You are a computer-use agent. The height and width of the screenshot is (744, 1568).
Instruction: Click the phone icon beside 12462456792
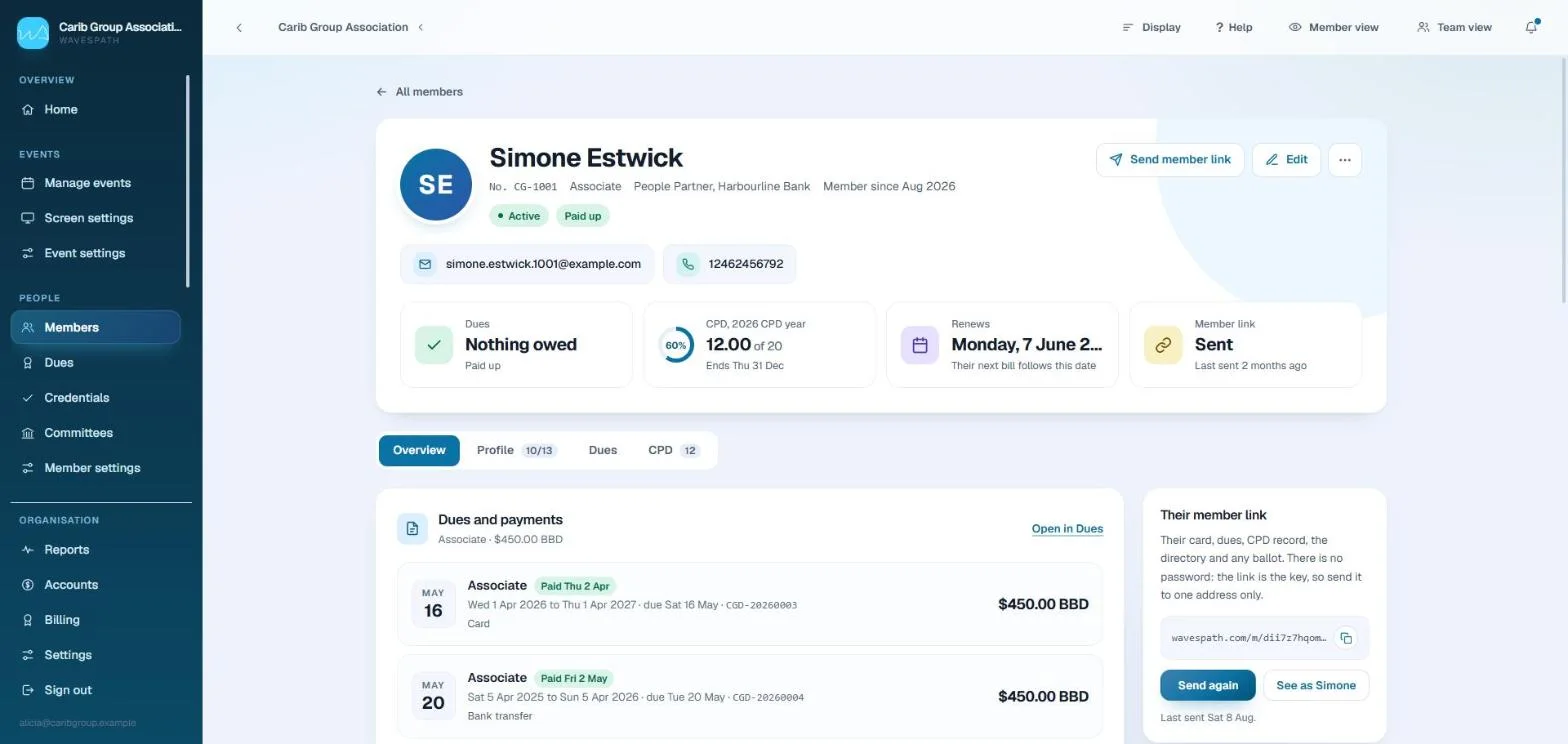pyautogui.click(x=688, y=264)
